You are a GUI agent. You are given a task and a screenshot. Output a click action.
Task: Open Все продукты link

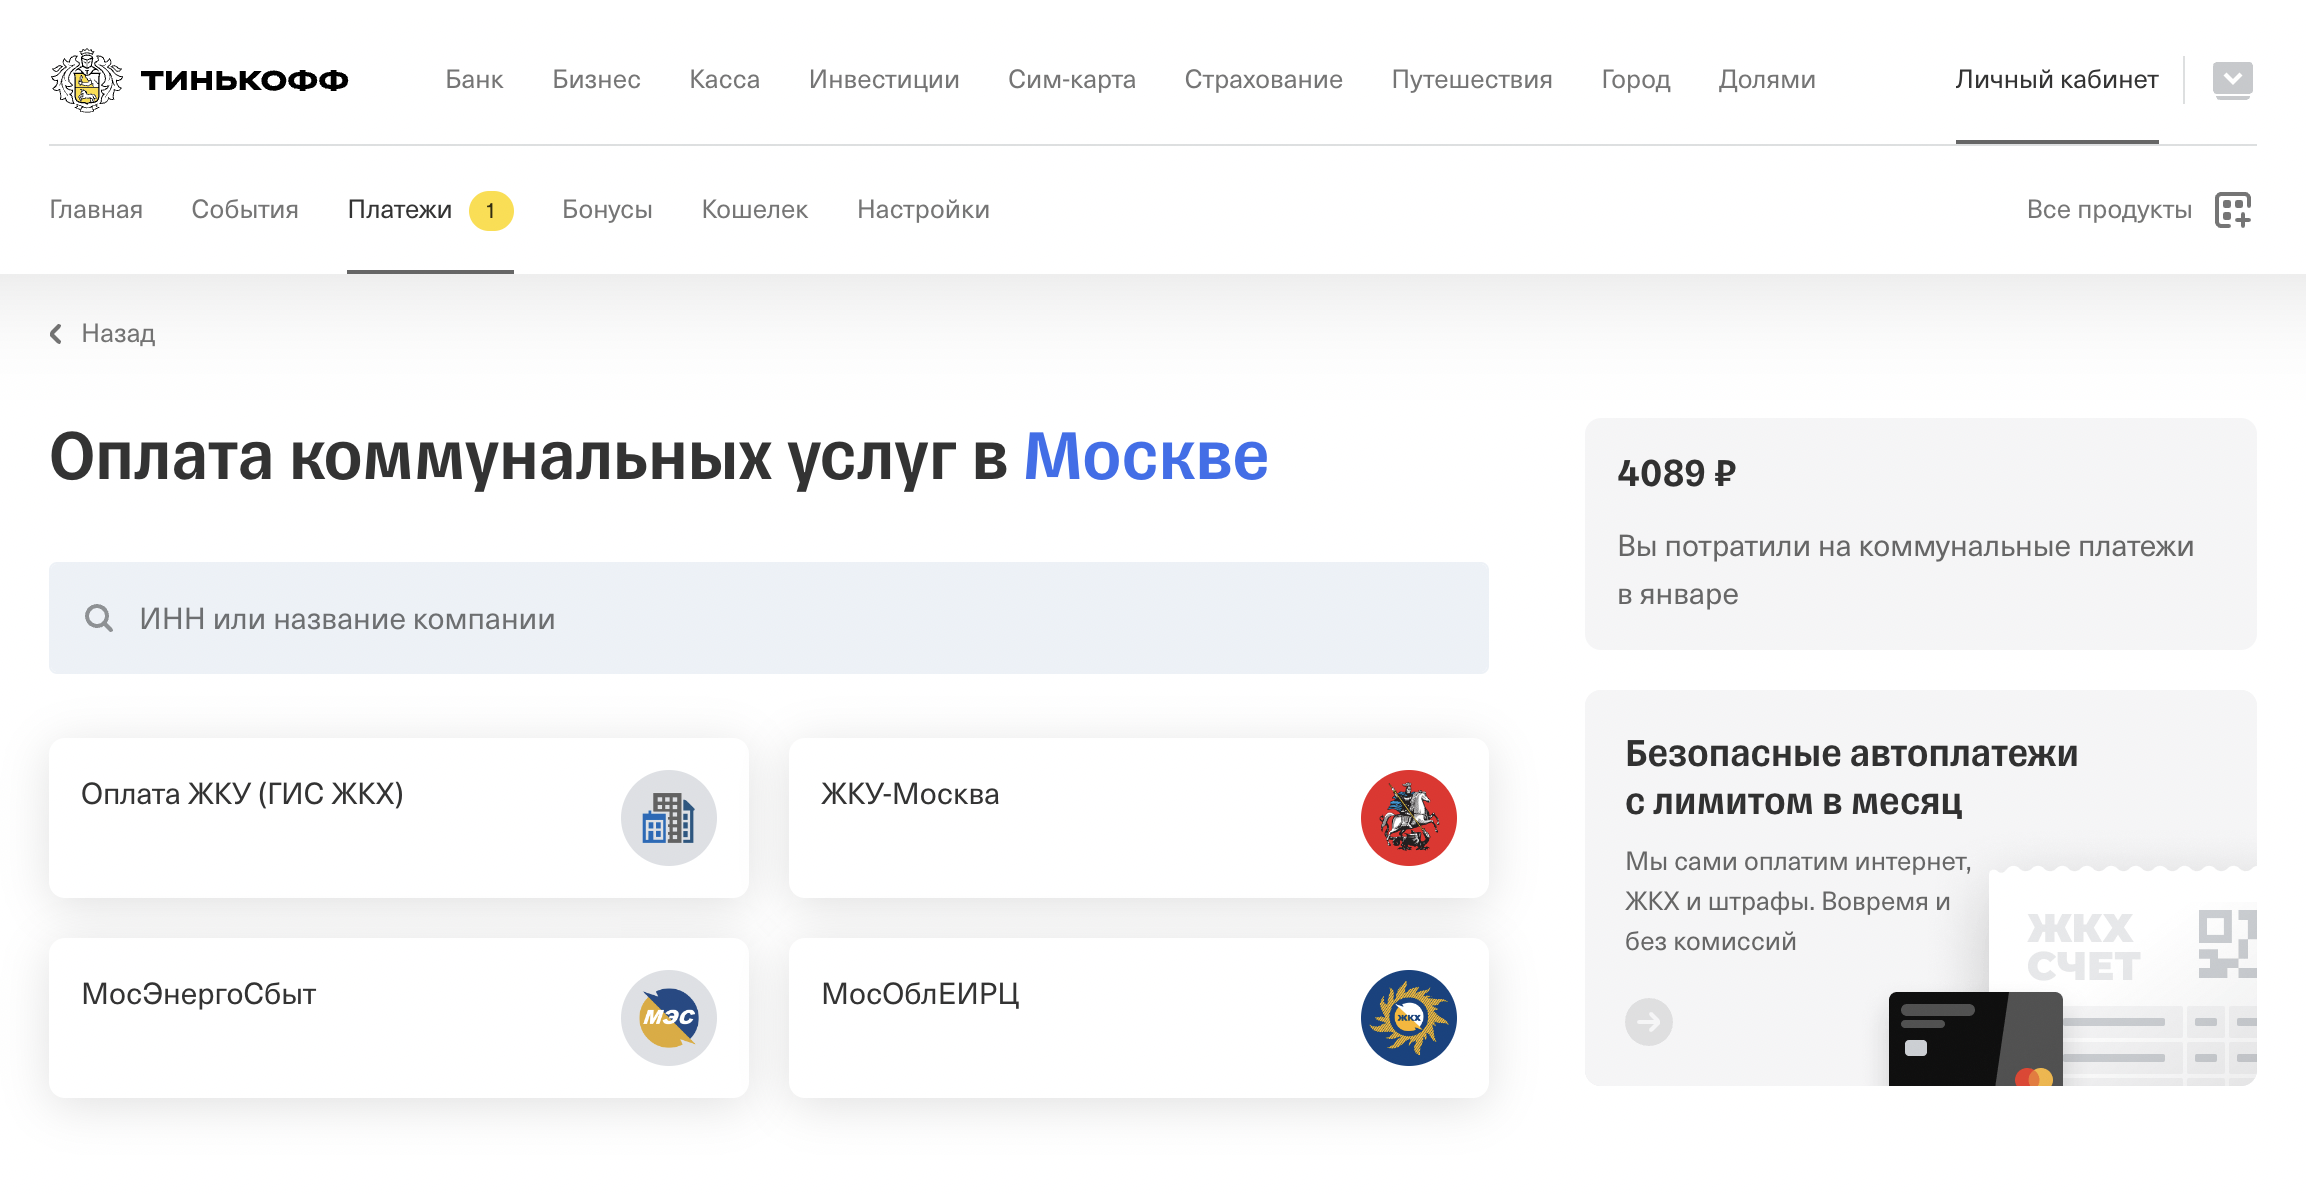click(x=2109, y=210)
